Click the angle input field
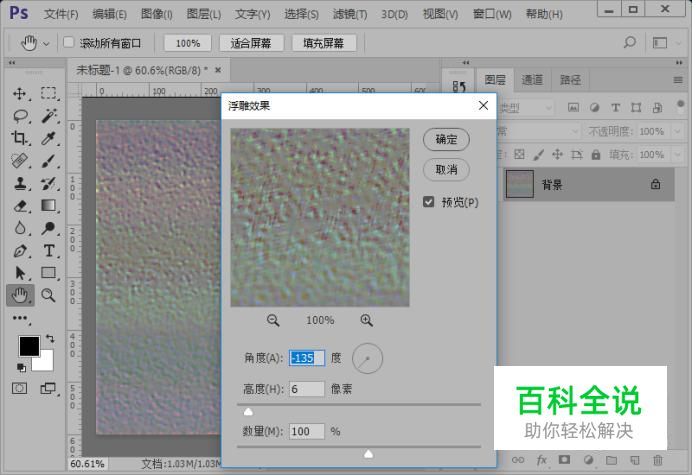 (307, 358)
